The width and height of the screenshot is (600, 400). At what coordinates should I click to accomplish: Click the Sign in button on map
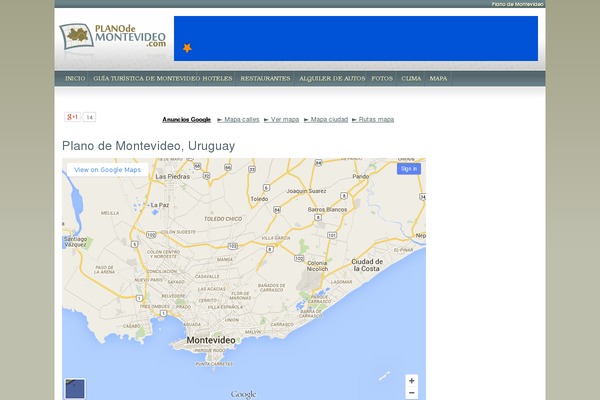point(409,169)
